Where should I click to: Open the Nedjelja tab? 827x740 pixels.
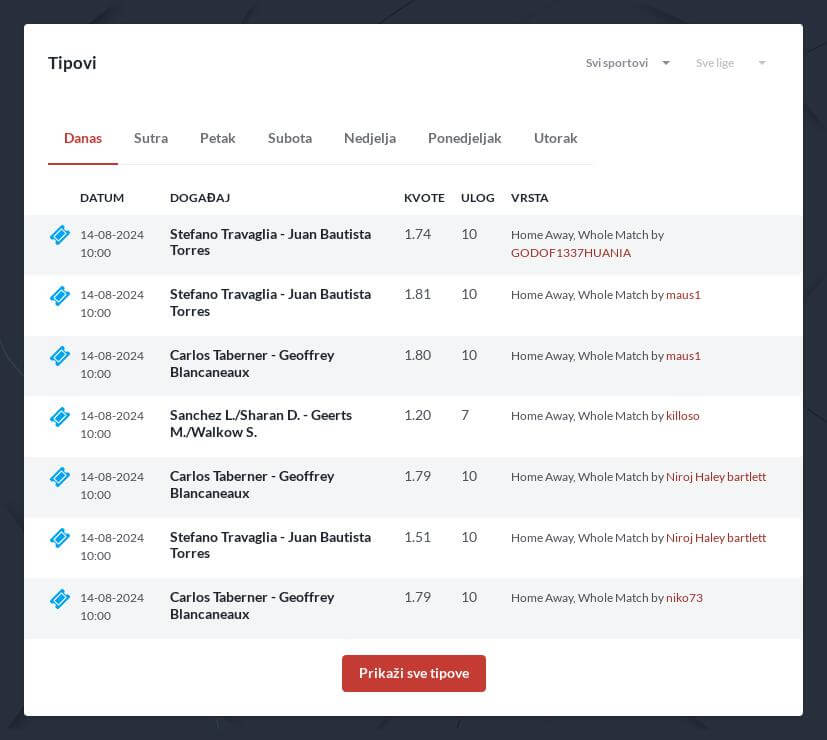click(370, 138)
